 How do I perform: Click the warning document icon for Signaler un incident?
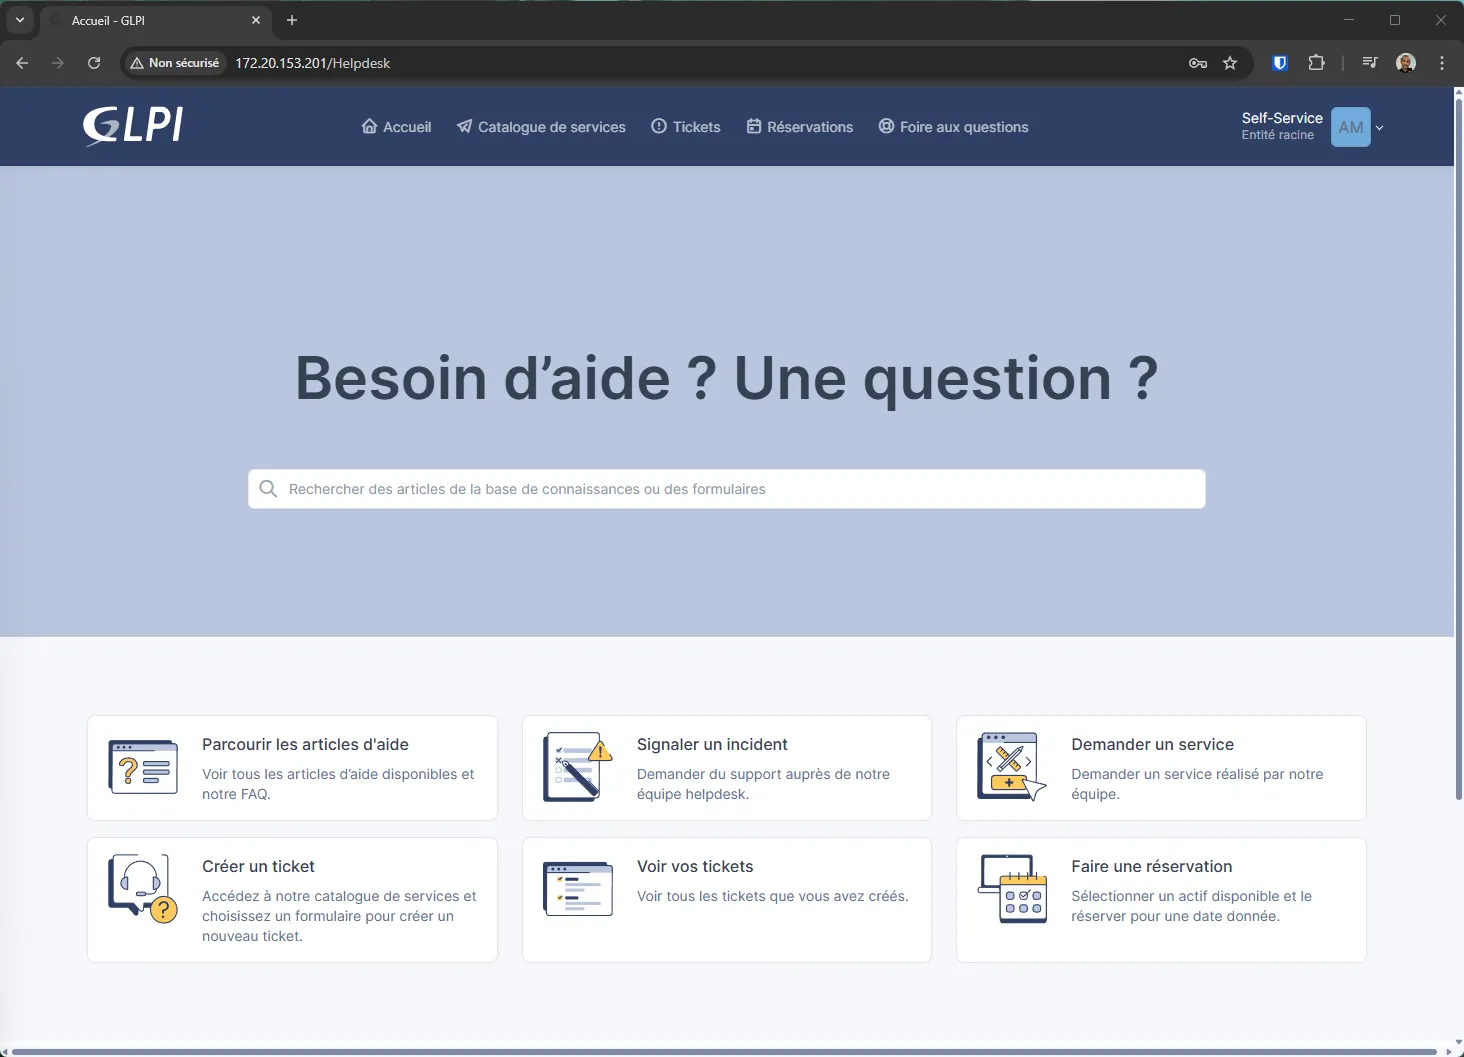pos(578,767)
